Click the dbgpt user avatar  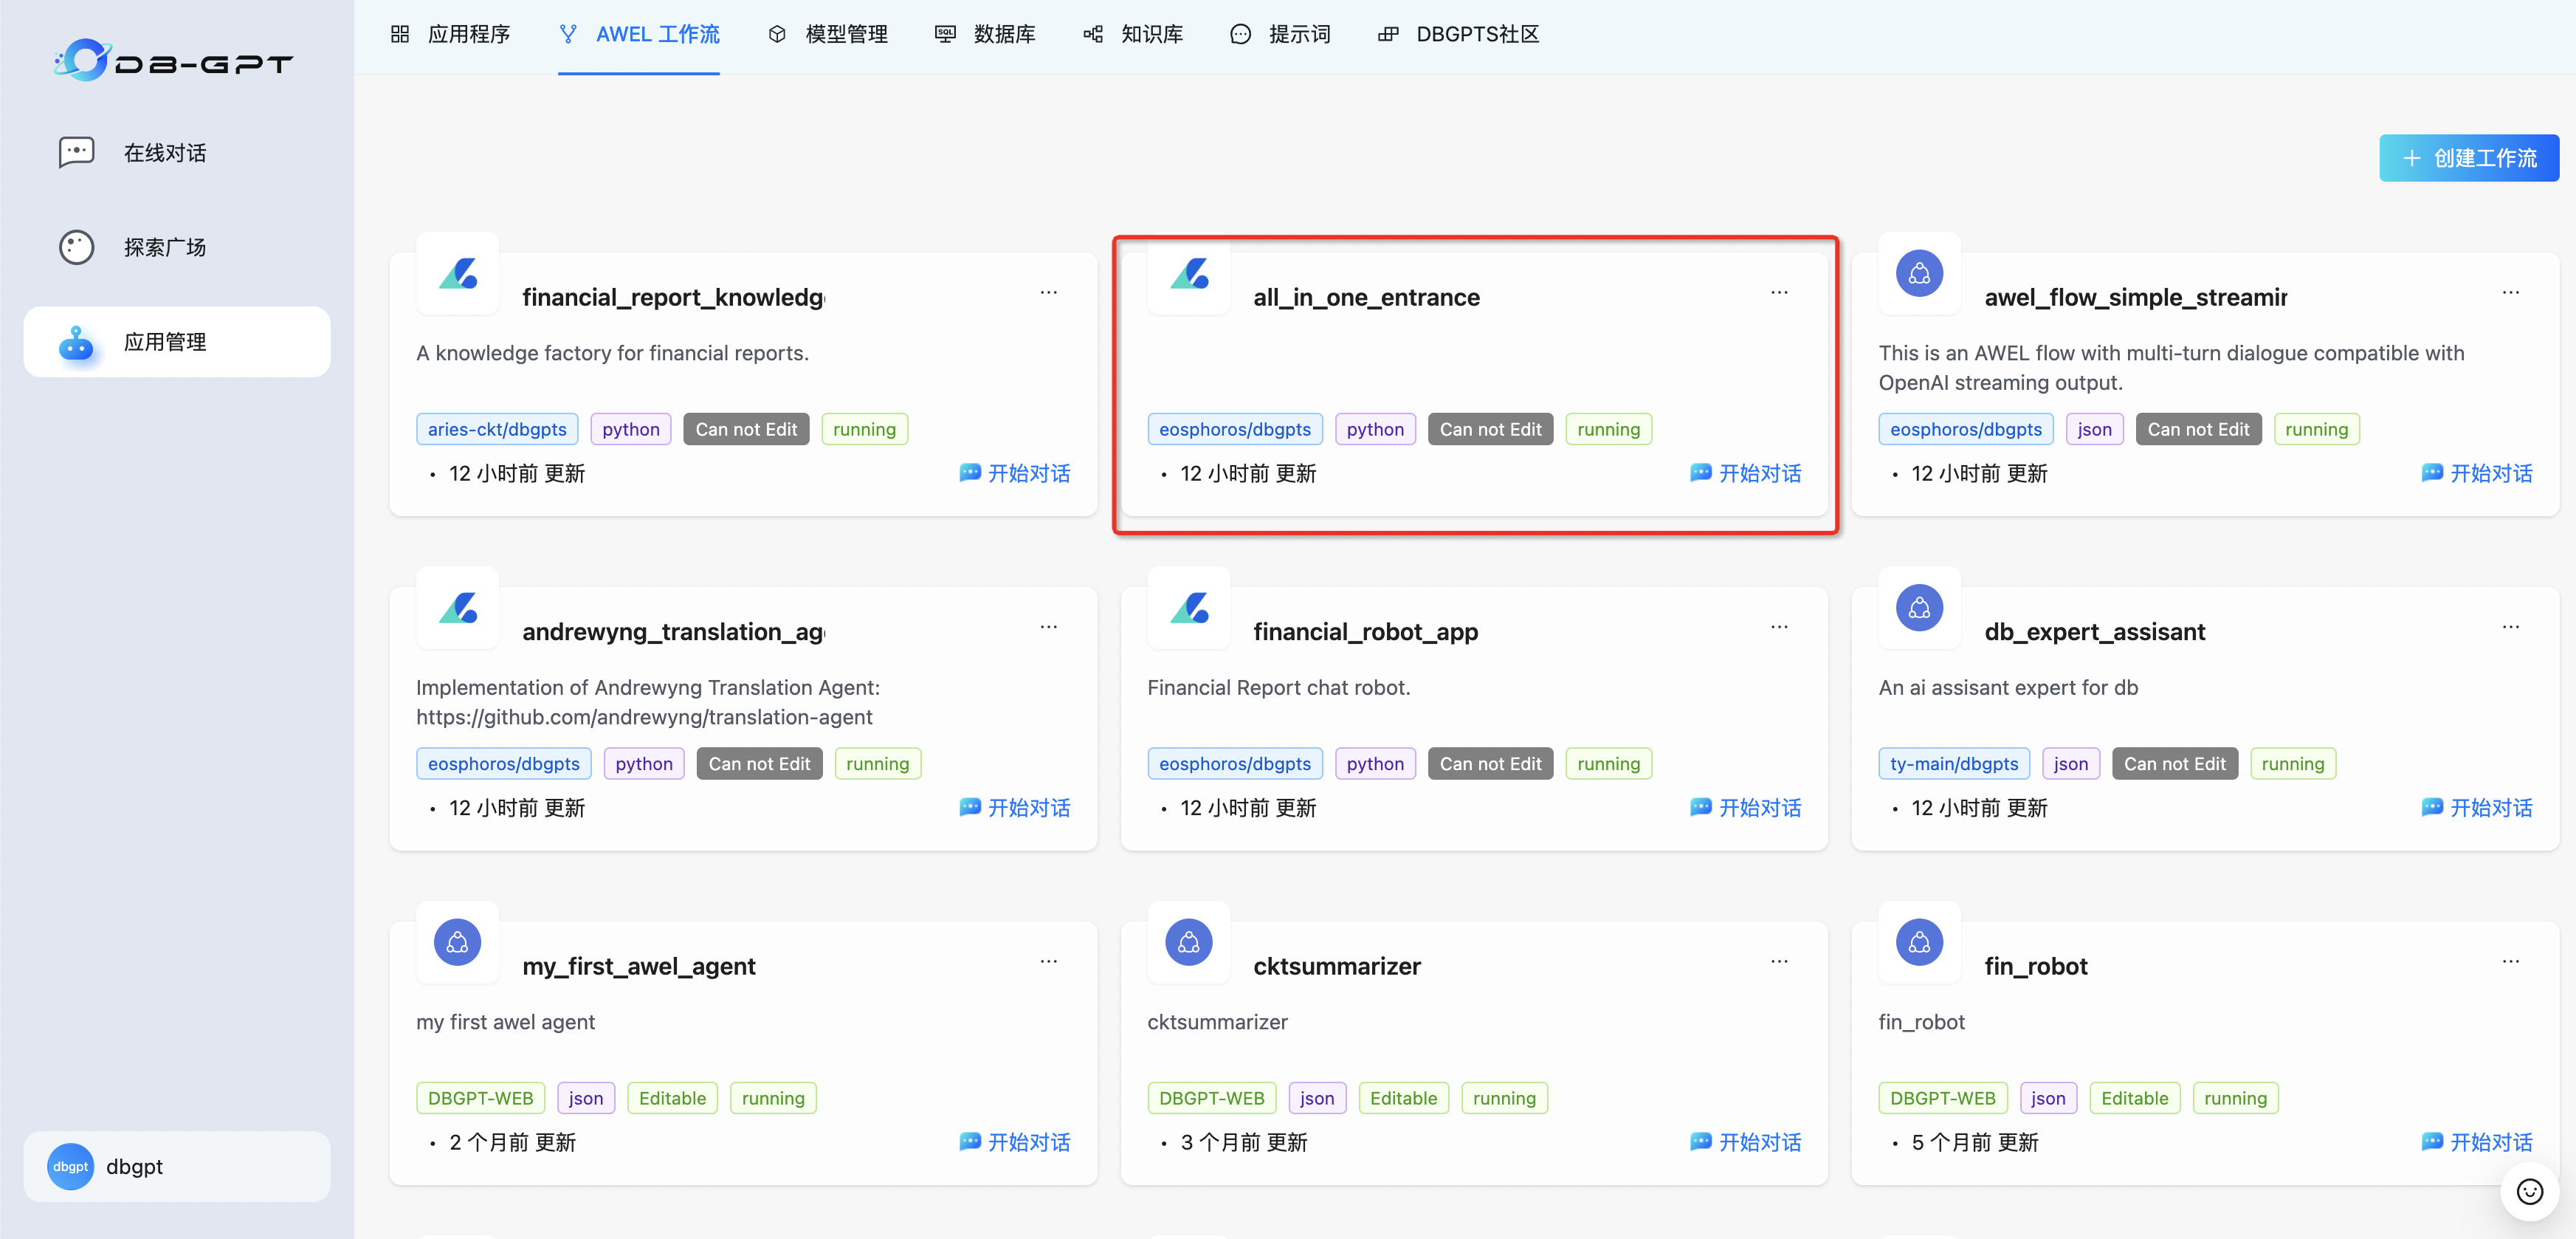click(x=70, y=1166)
